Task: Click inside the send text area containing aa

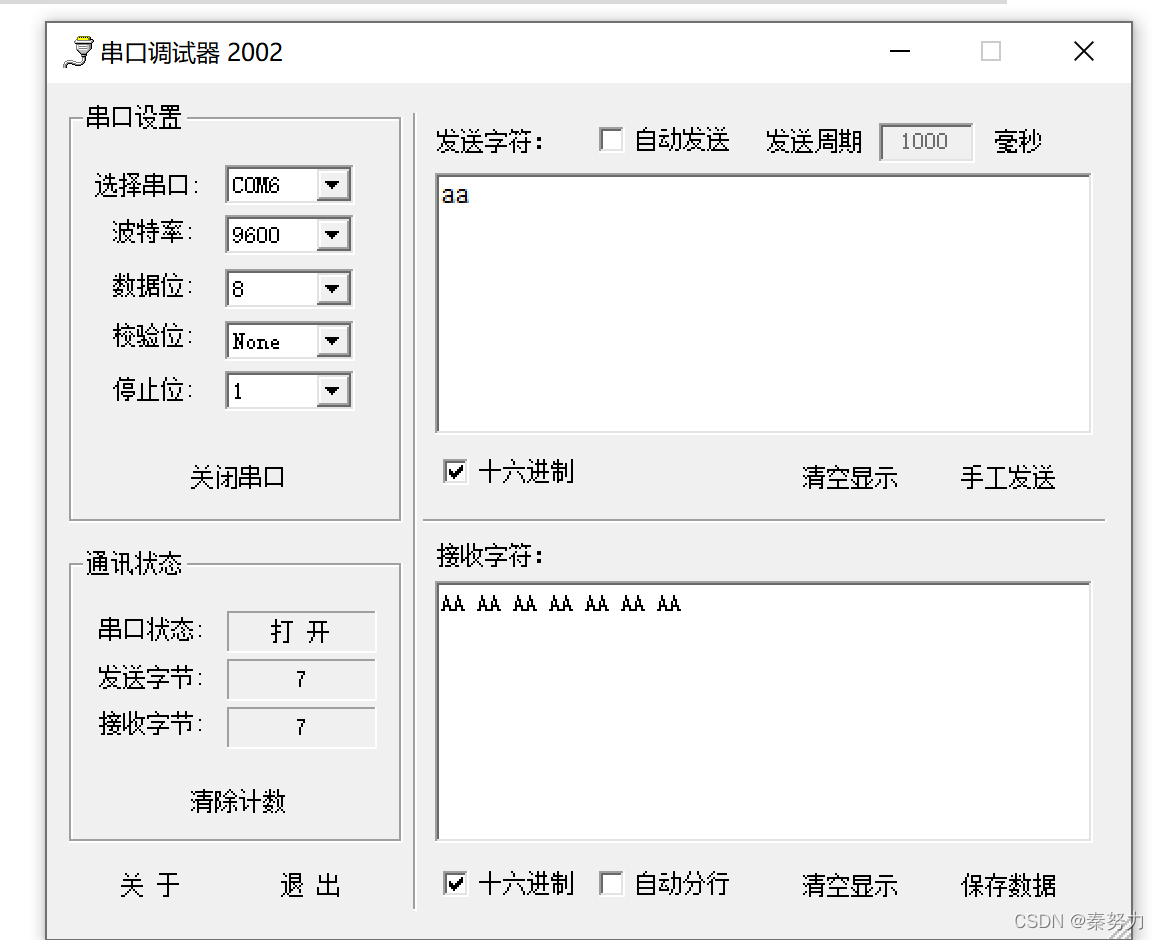Action: coord(764,303)
